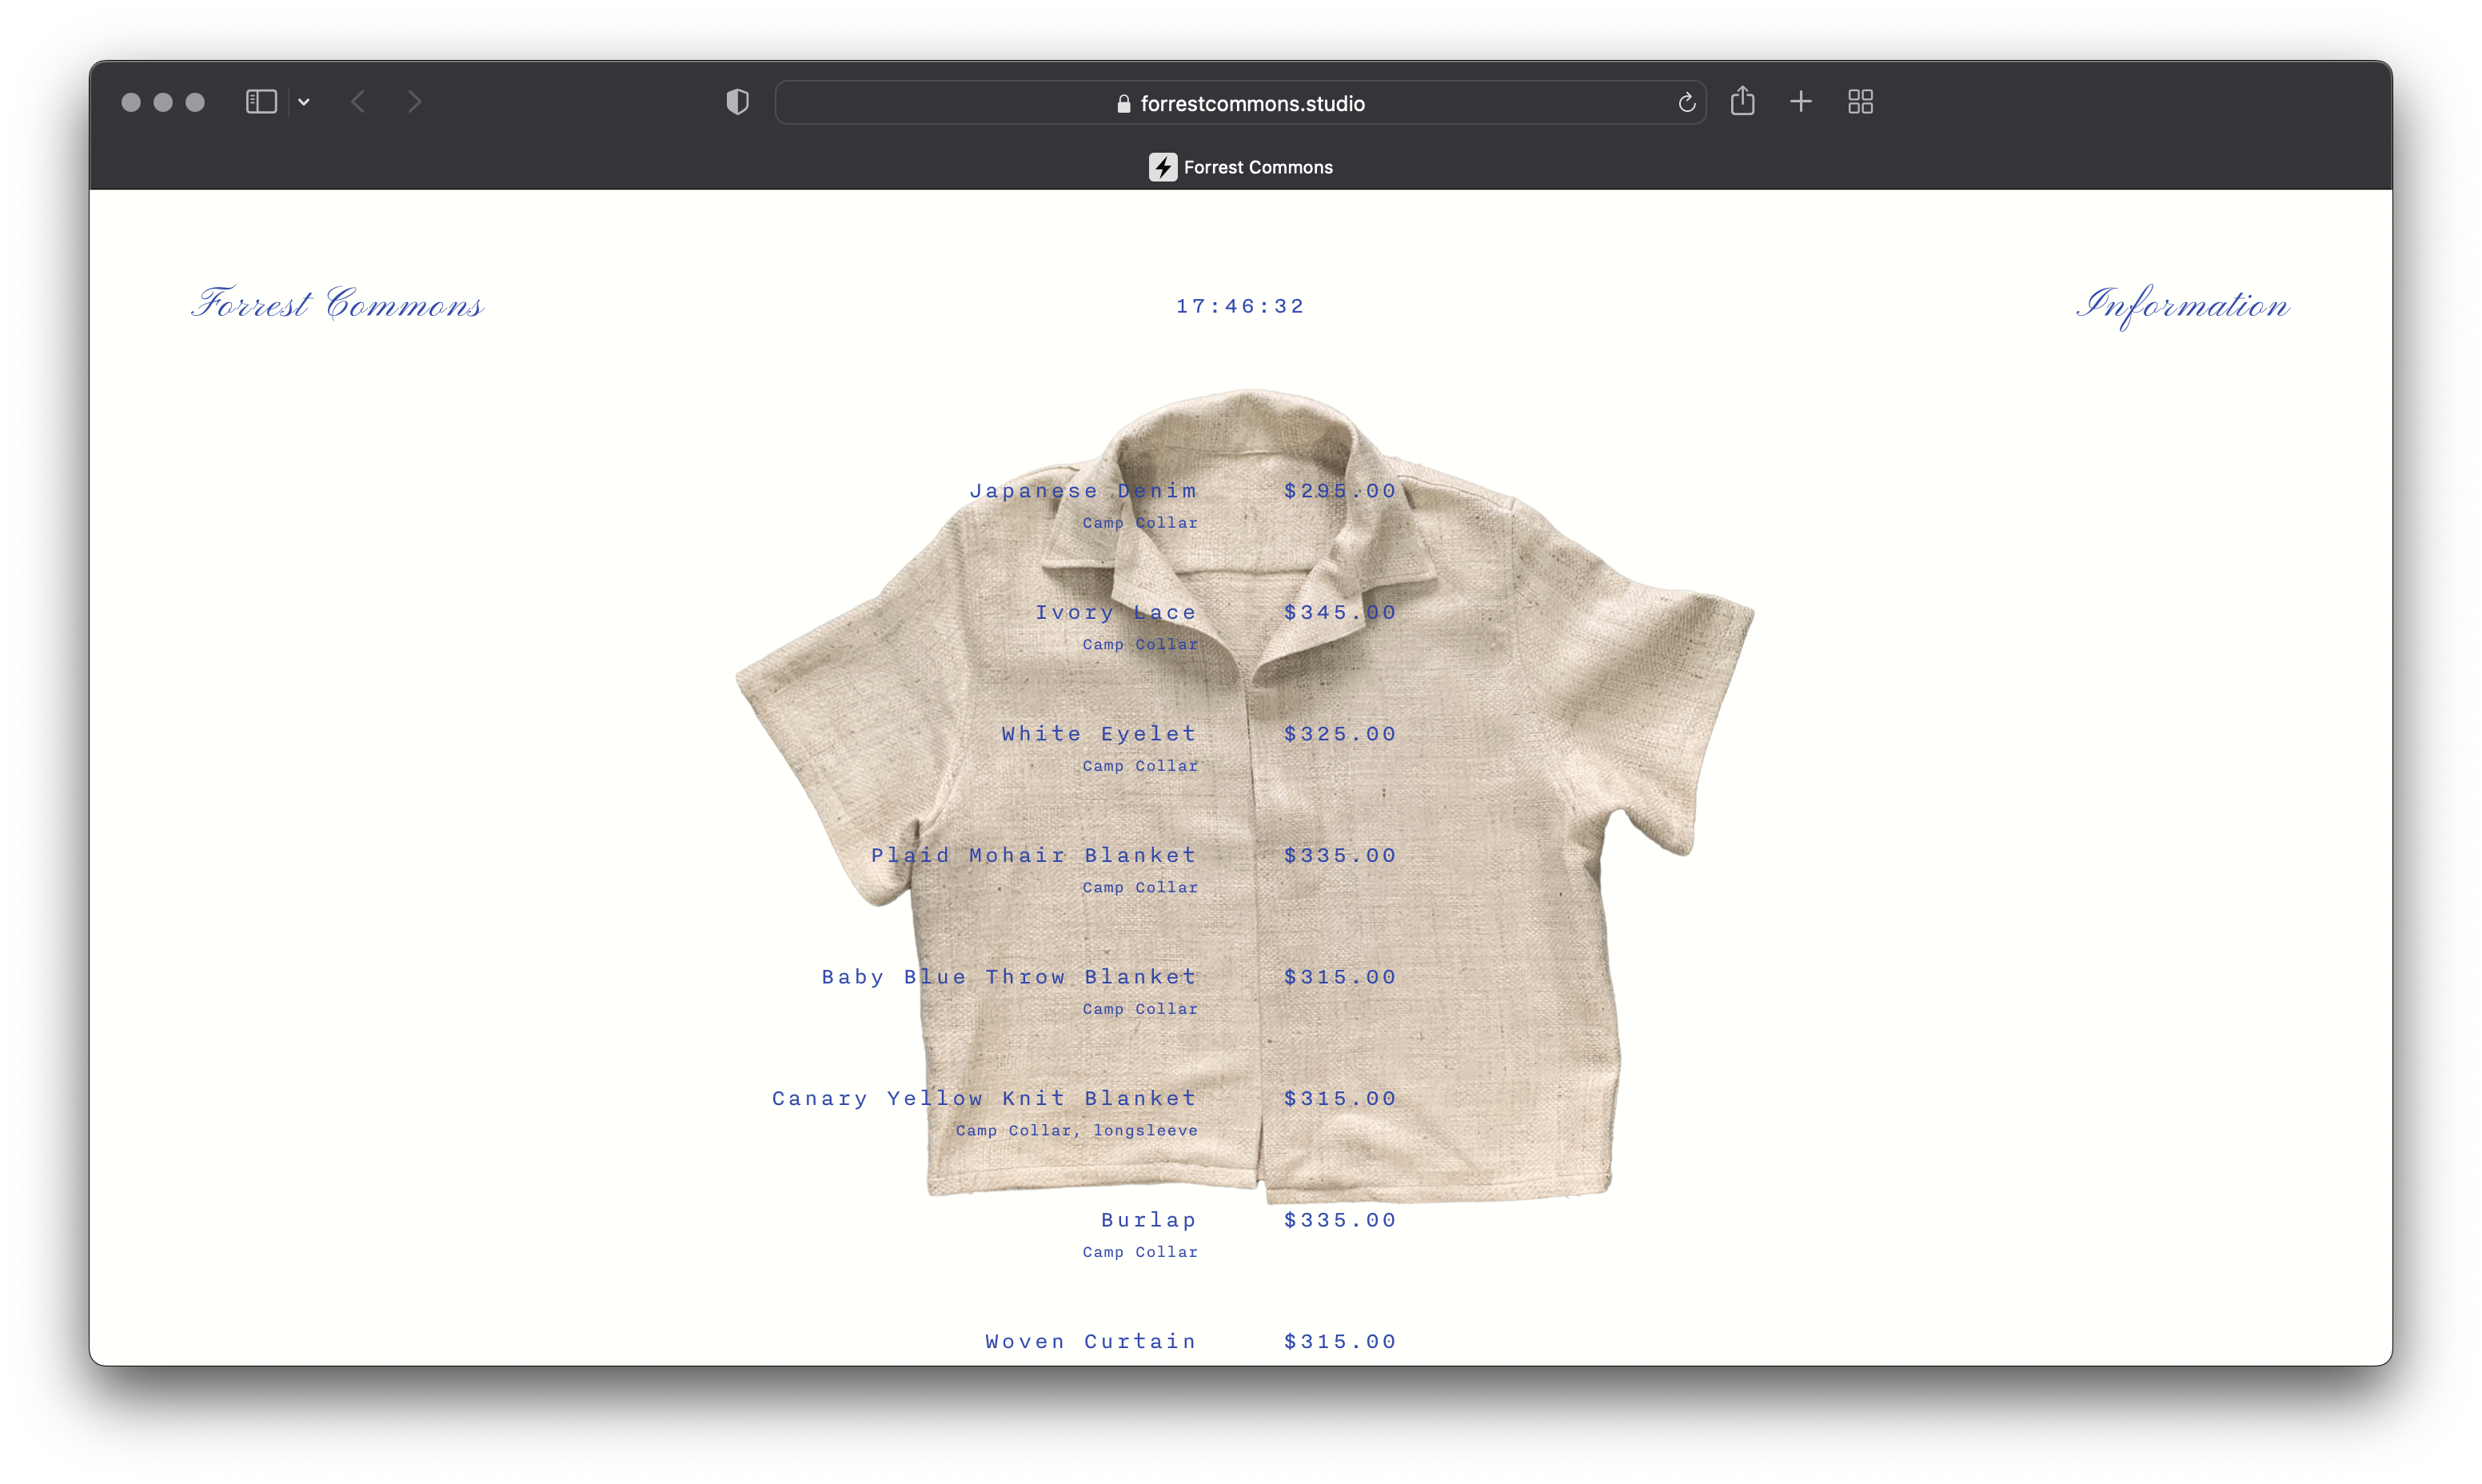Screen dimensions: 2482x1484
Task: Reload the page with the refresh icon
Action: [1686, 103]
